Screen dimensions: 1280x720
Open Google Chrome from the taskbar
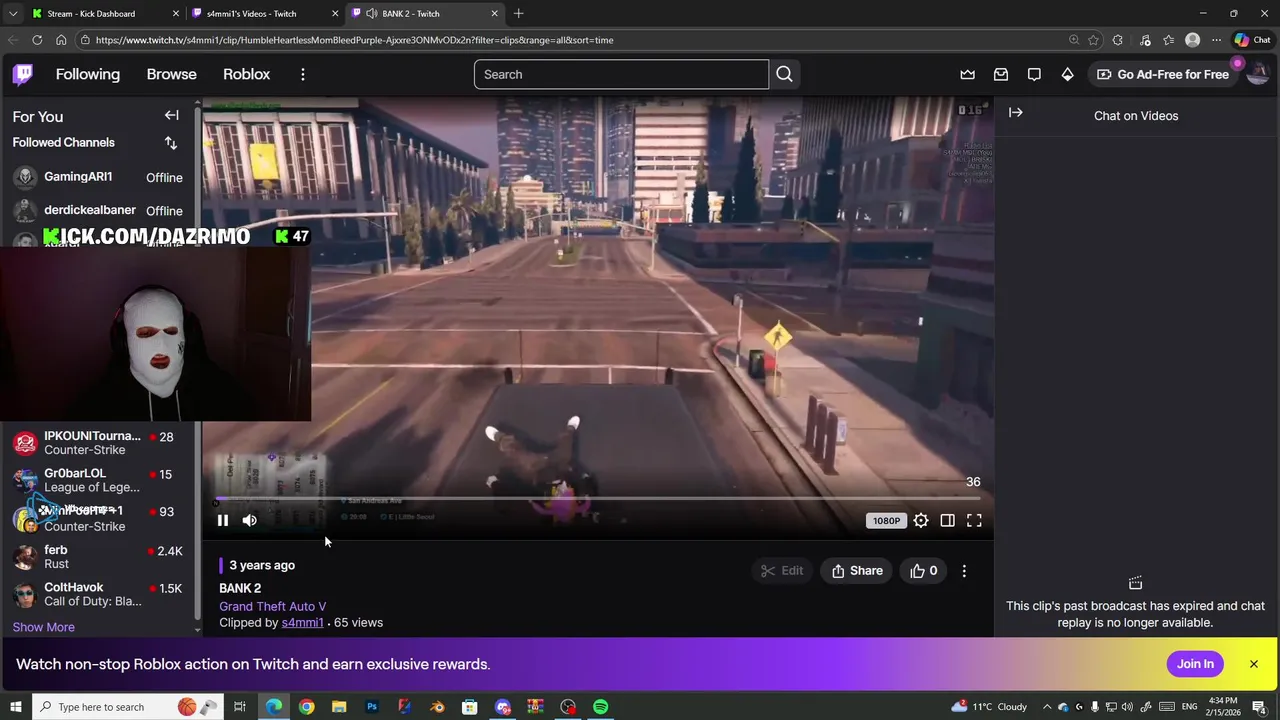pyautogui.click(x=306, y=707)
